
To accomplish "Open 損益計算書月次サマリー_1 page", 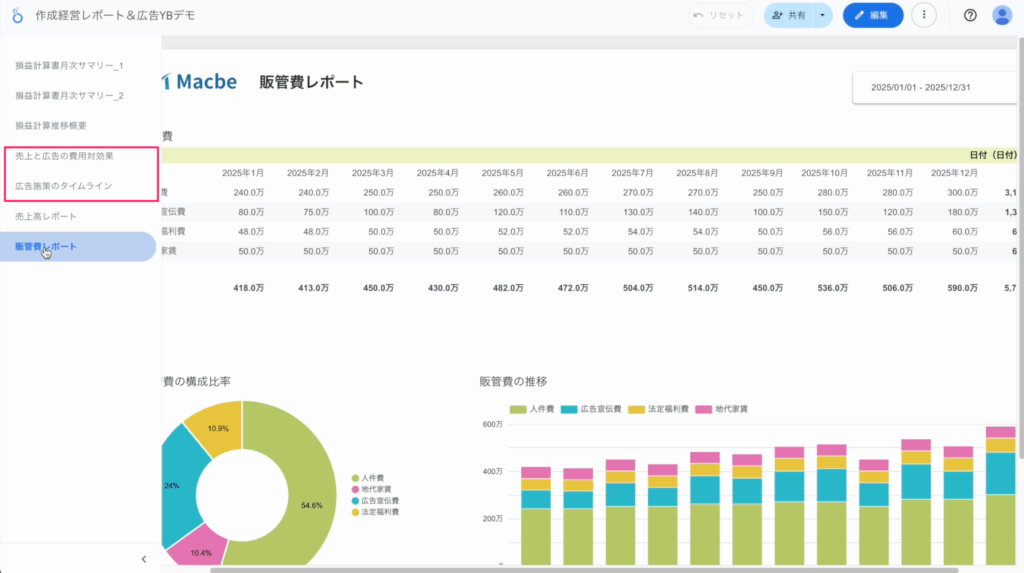I will pyautogui.click(x=69, y=66).
